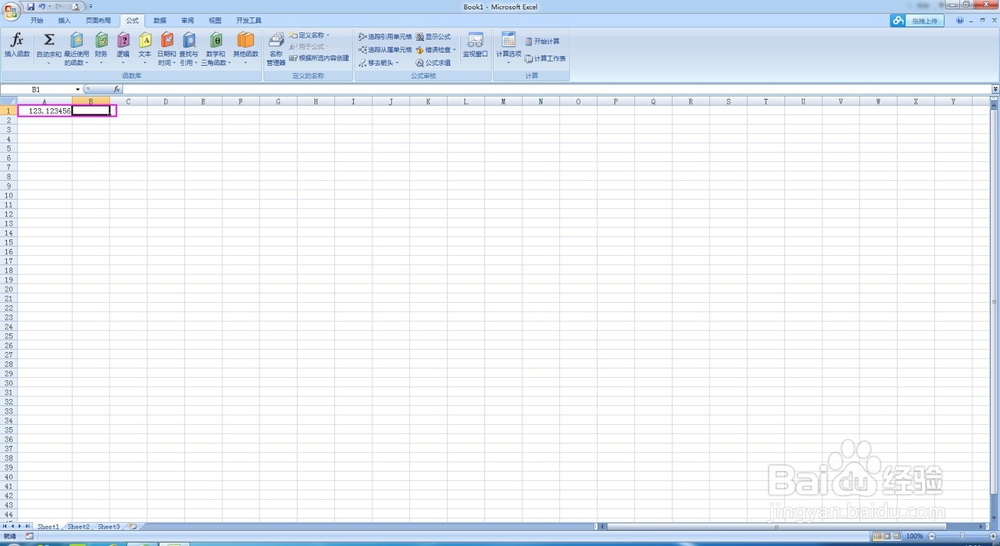Click Undo in Quick Access Toolbar
Image resolution: width=1000 pixels, height=546 pixels.
click(42, 6)
